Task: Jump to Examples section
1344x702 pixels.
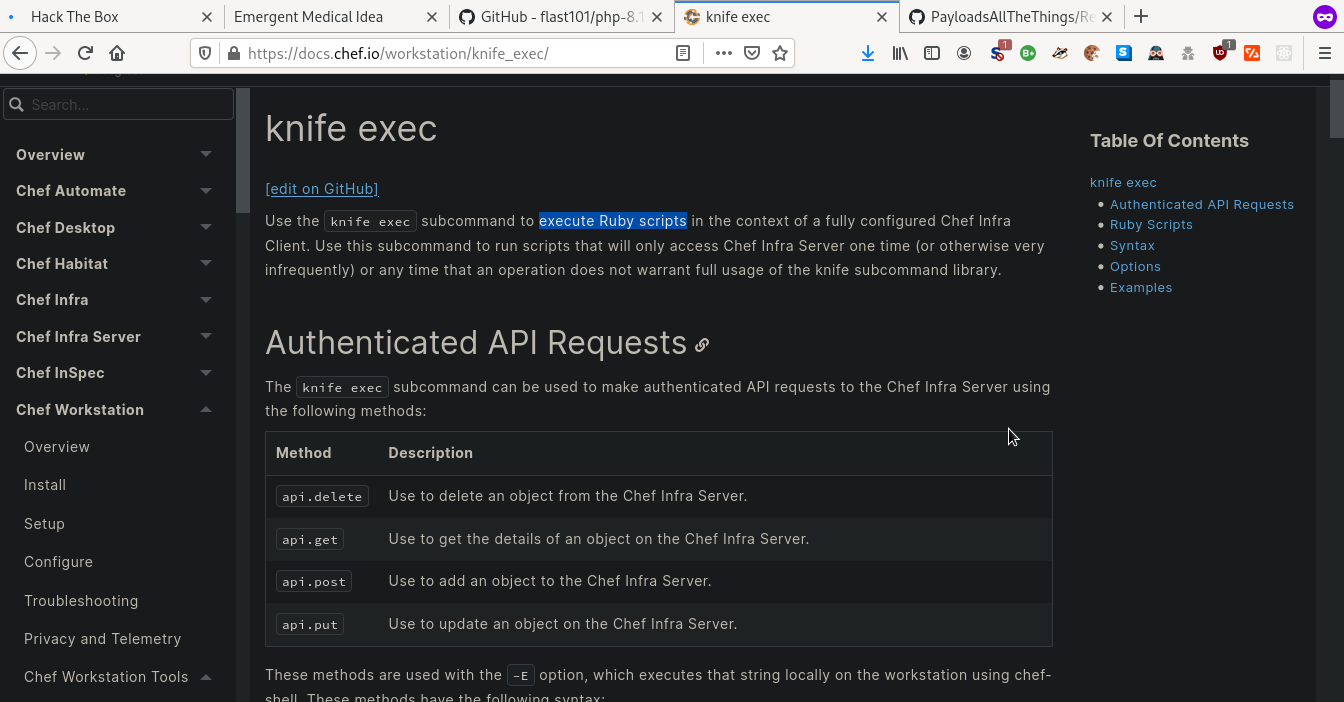Action: pyautogui.click(x=1141, y=288)
